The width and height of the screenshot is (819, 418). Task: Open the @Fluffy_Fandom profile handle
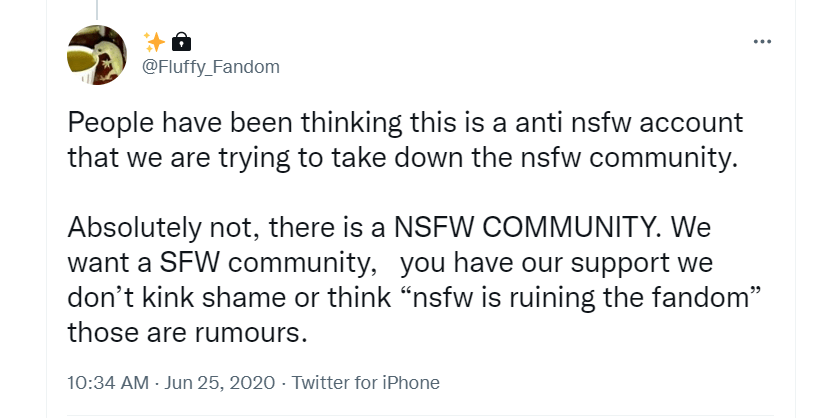(x=210, y=67)
